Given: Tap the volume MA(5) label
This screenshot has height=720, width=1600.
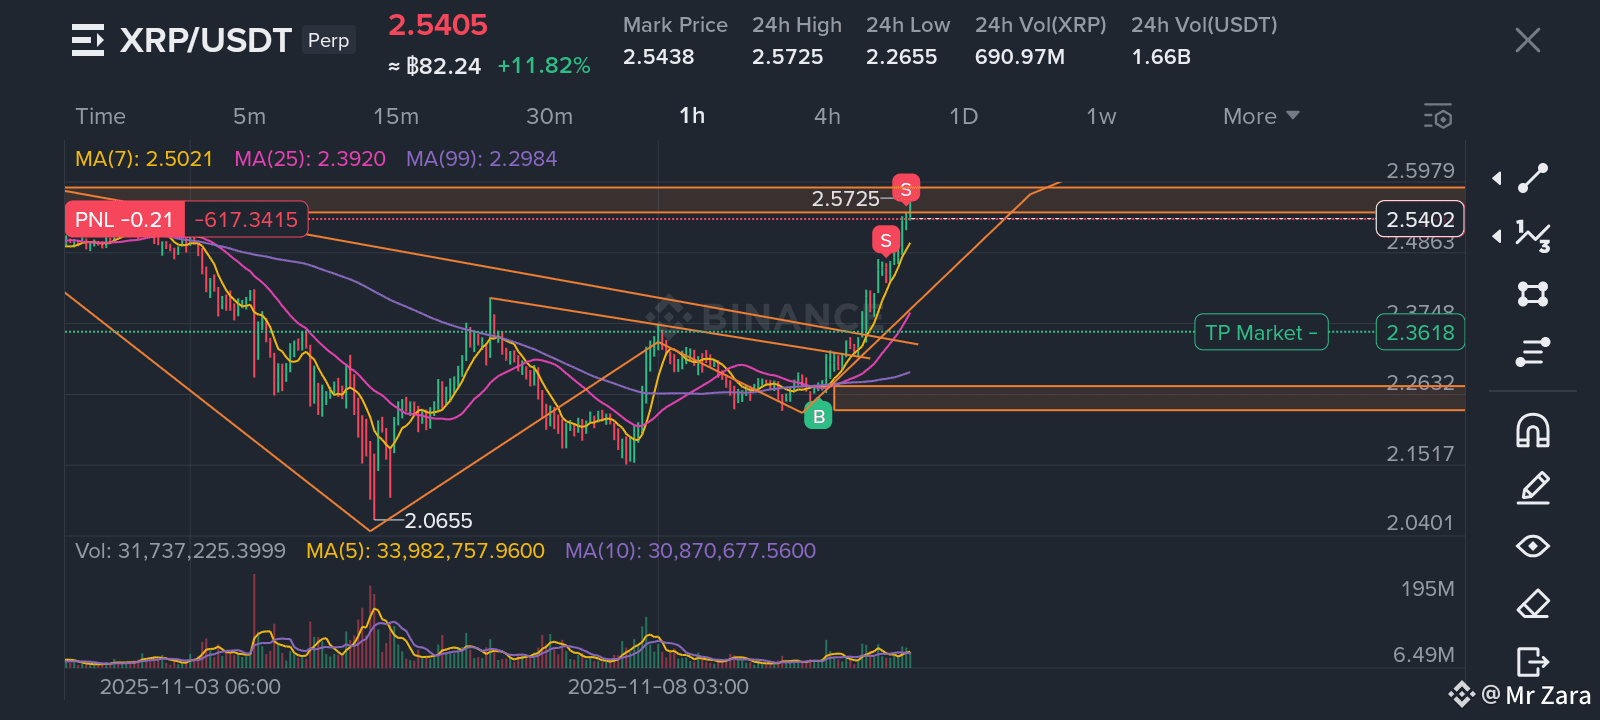Looking at the screenshot, I should pos(425,551).
